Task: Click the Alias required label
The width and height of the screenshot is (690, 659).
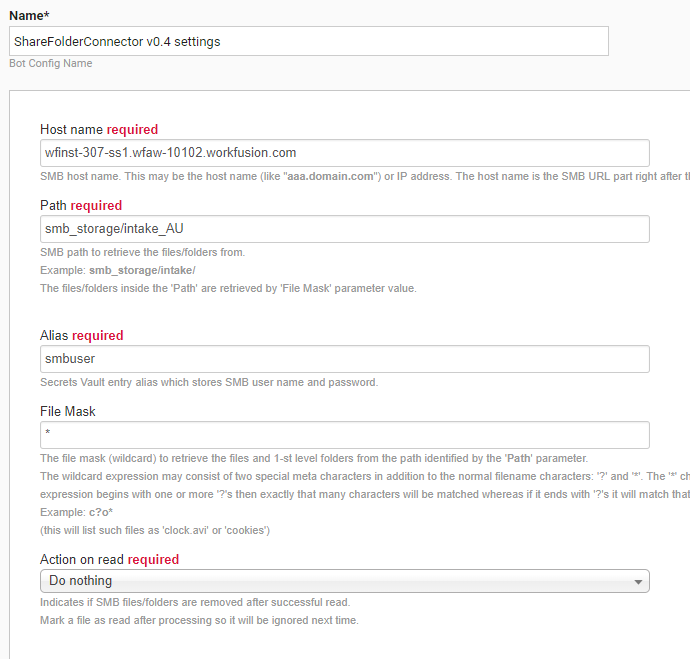Action: 82,336
